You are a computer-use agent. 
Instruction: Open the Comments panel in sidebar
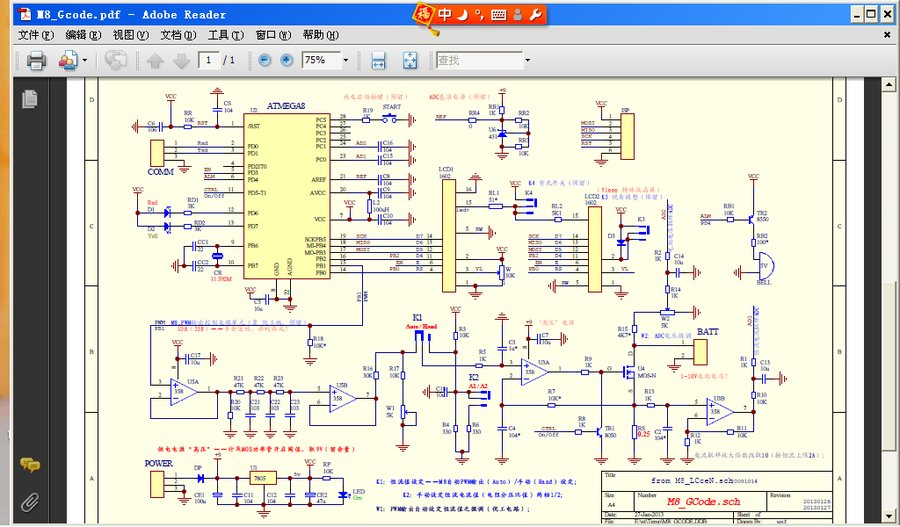pyautogui.click(x=30, y=465)
